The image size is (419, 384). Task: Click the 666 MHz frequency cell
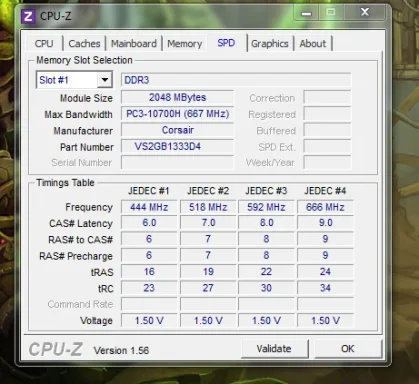pyautogui.click(x=325, y=207)
